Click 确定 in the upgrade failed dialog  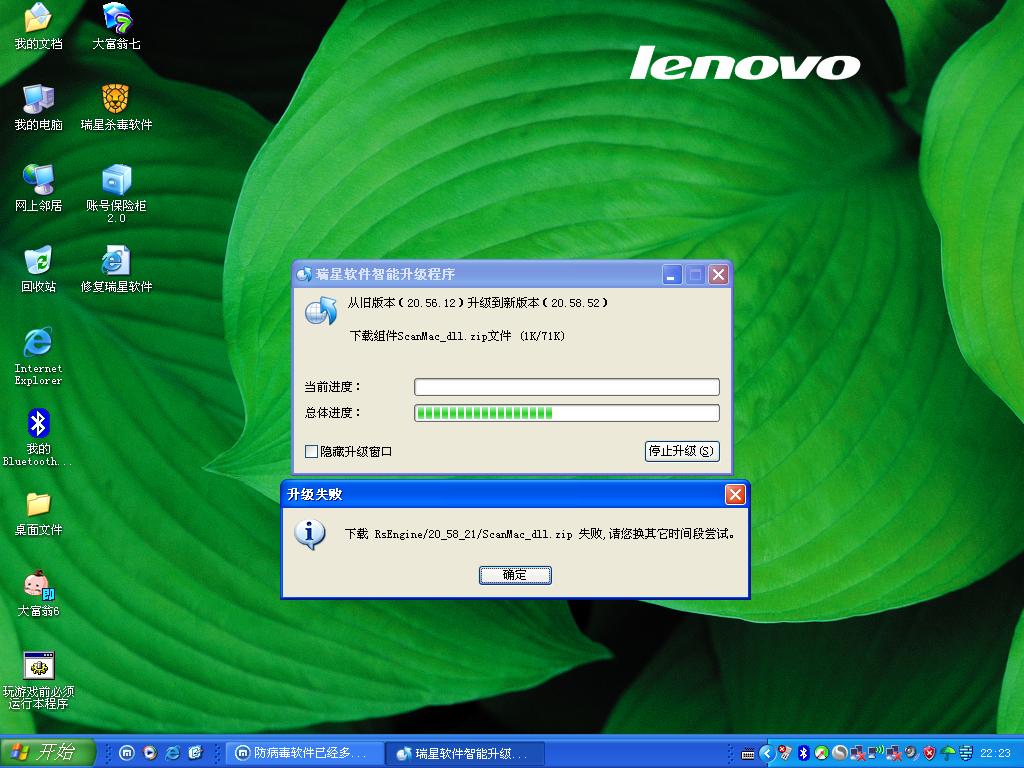[x=515, y=575]
